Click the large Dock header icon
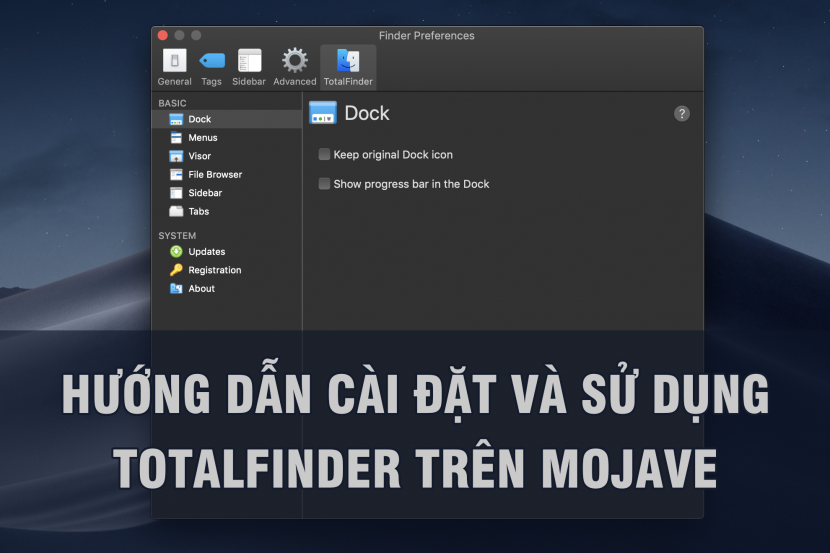The width and height of the screenshot is (830, 553). click(323, 113)
